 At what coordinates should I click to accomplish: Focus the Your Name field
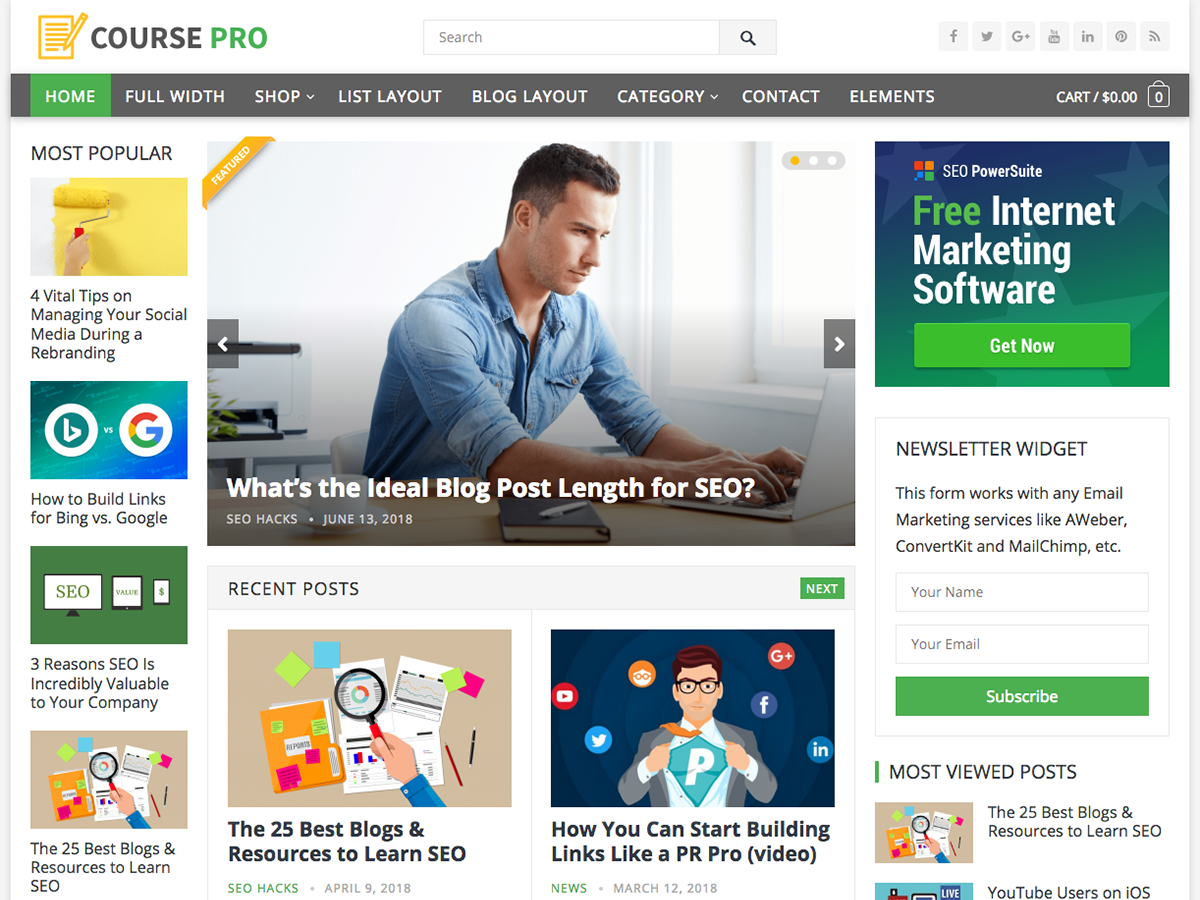[x=1022, y=592]
